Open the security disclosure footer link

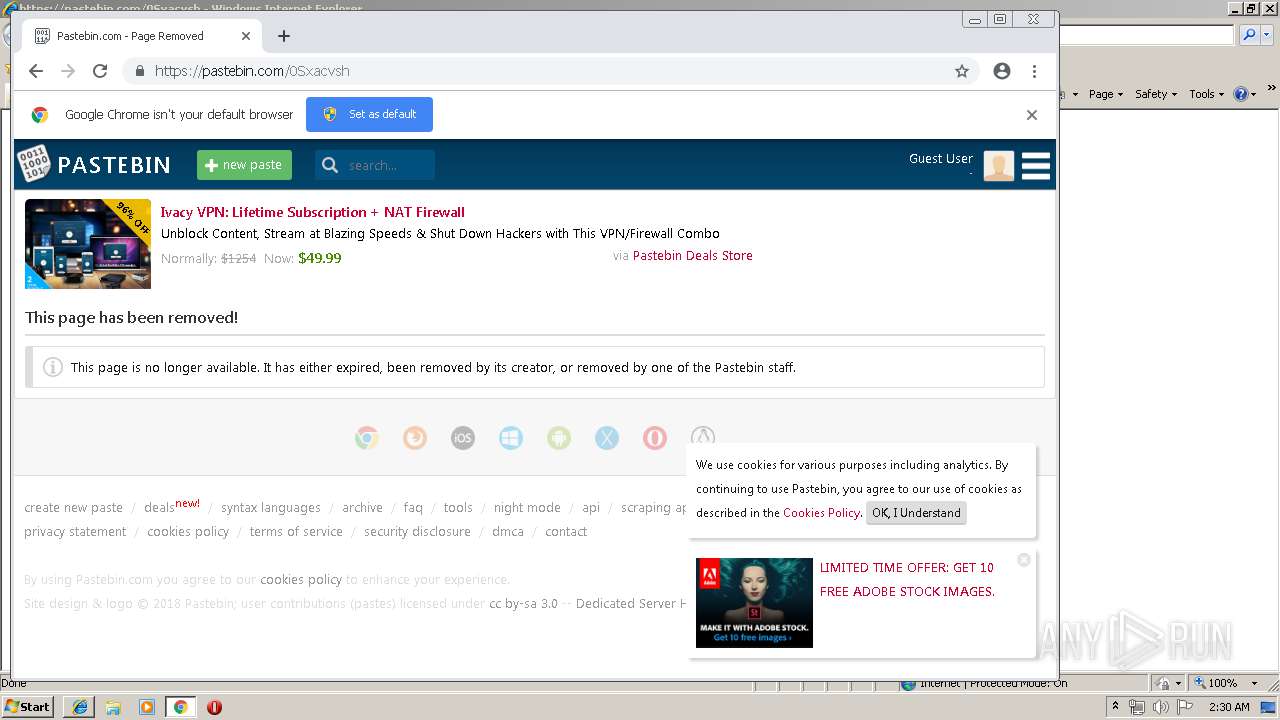417,532
